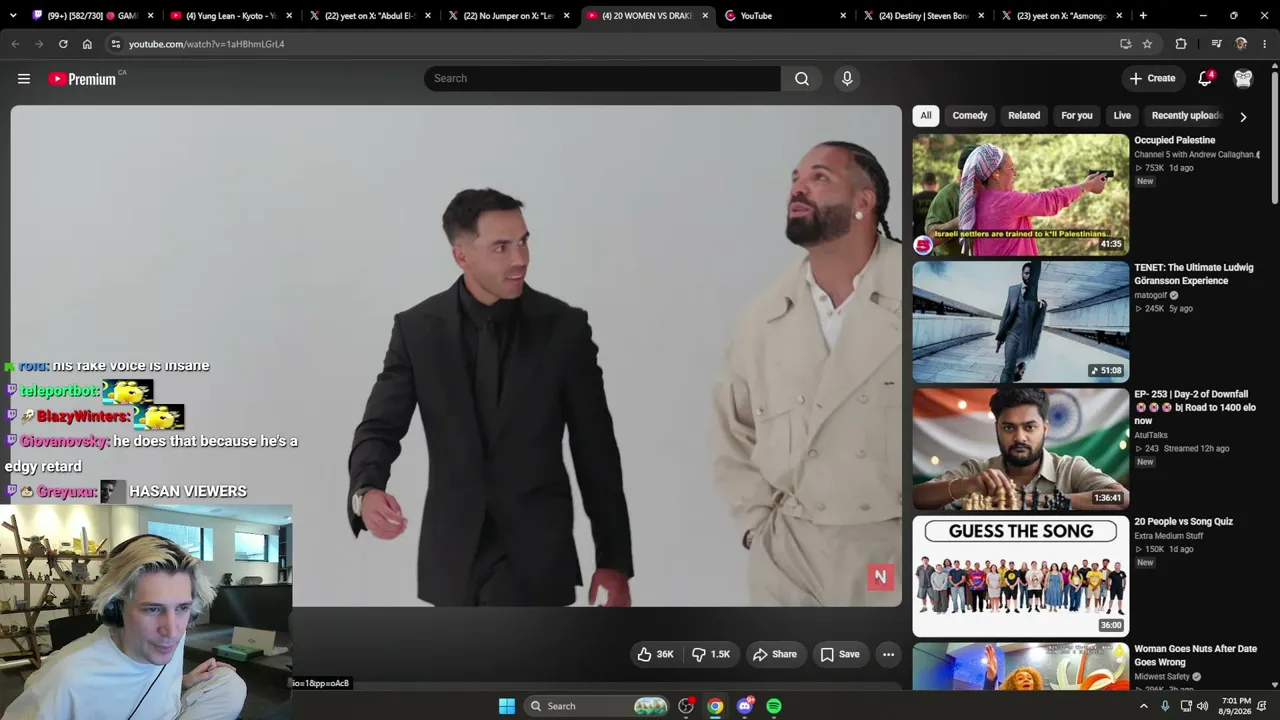Install app via address bar screen icon
Screen dimensions: 1280x720
pos(1126,44)
